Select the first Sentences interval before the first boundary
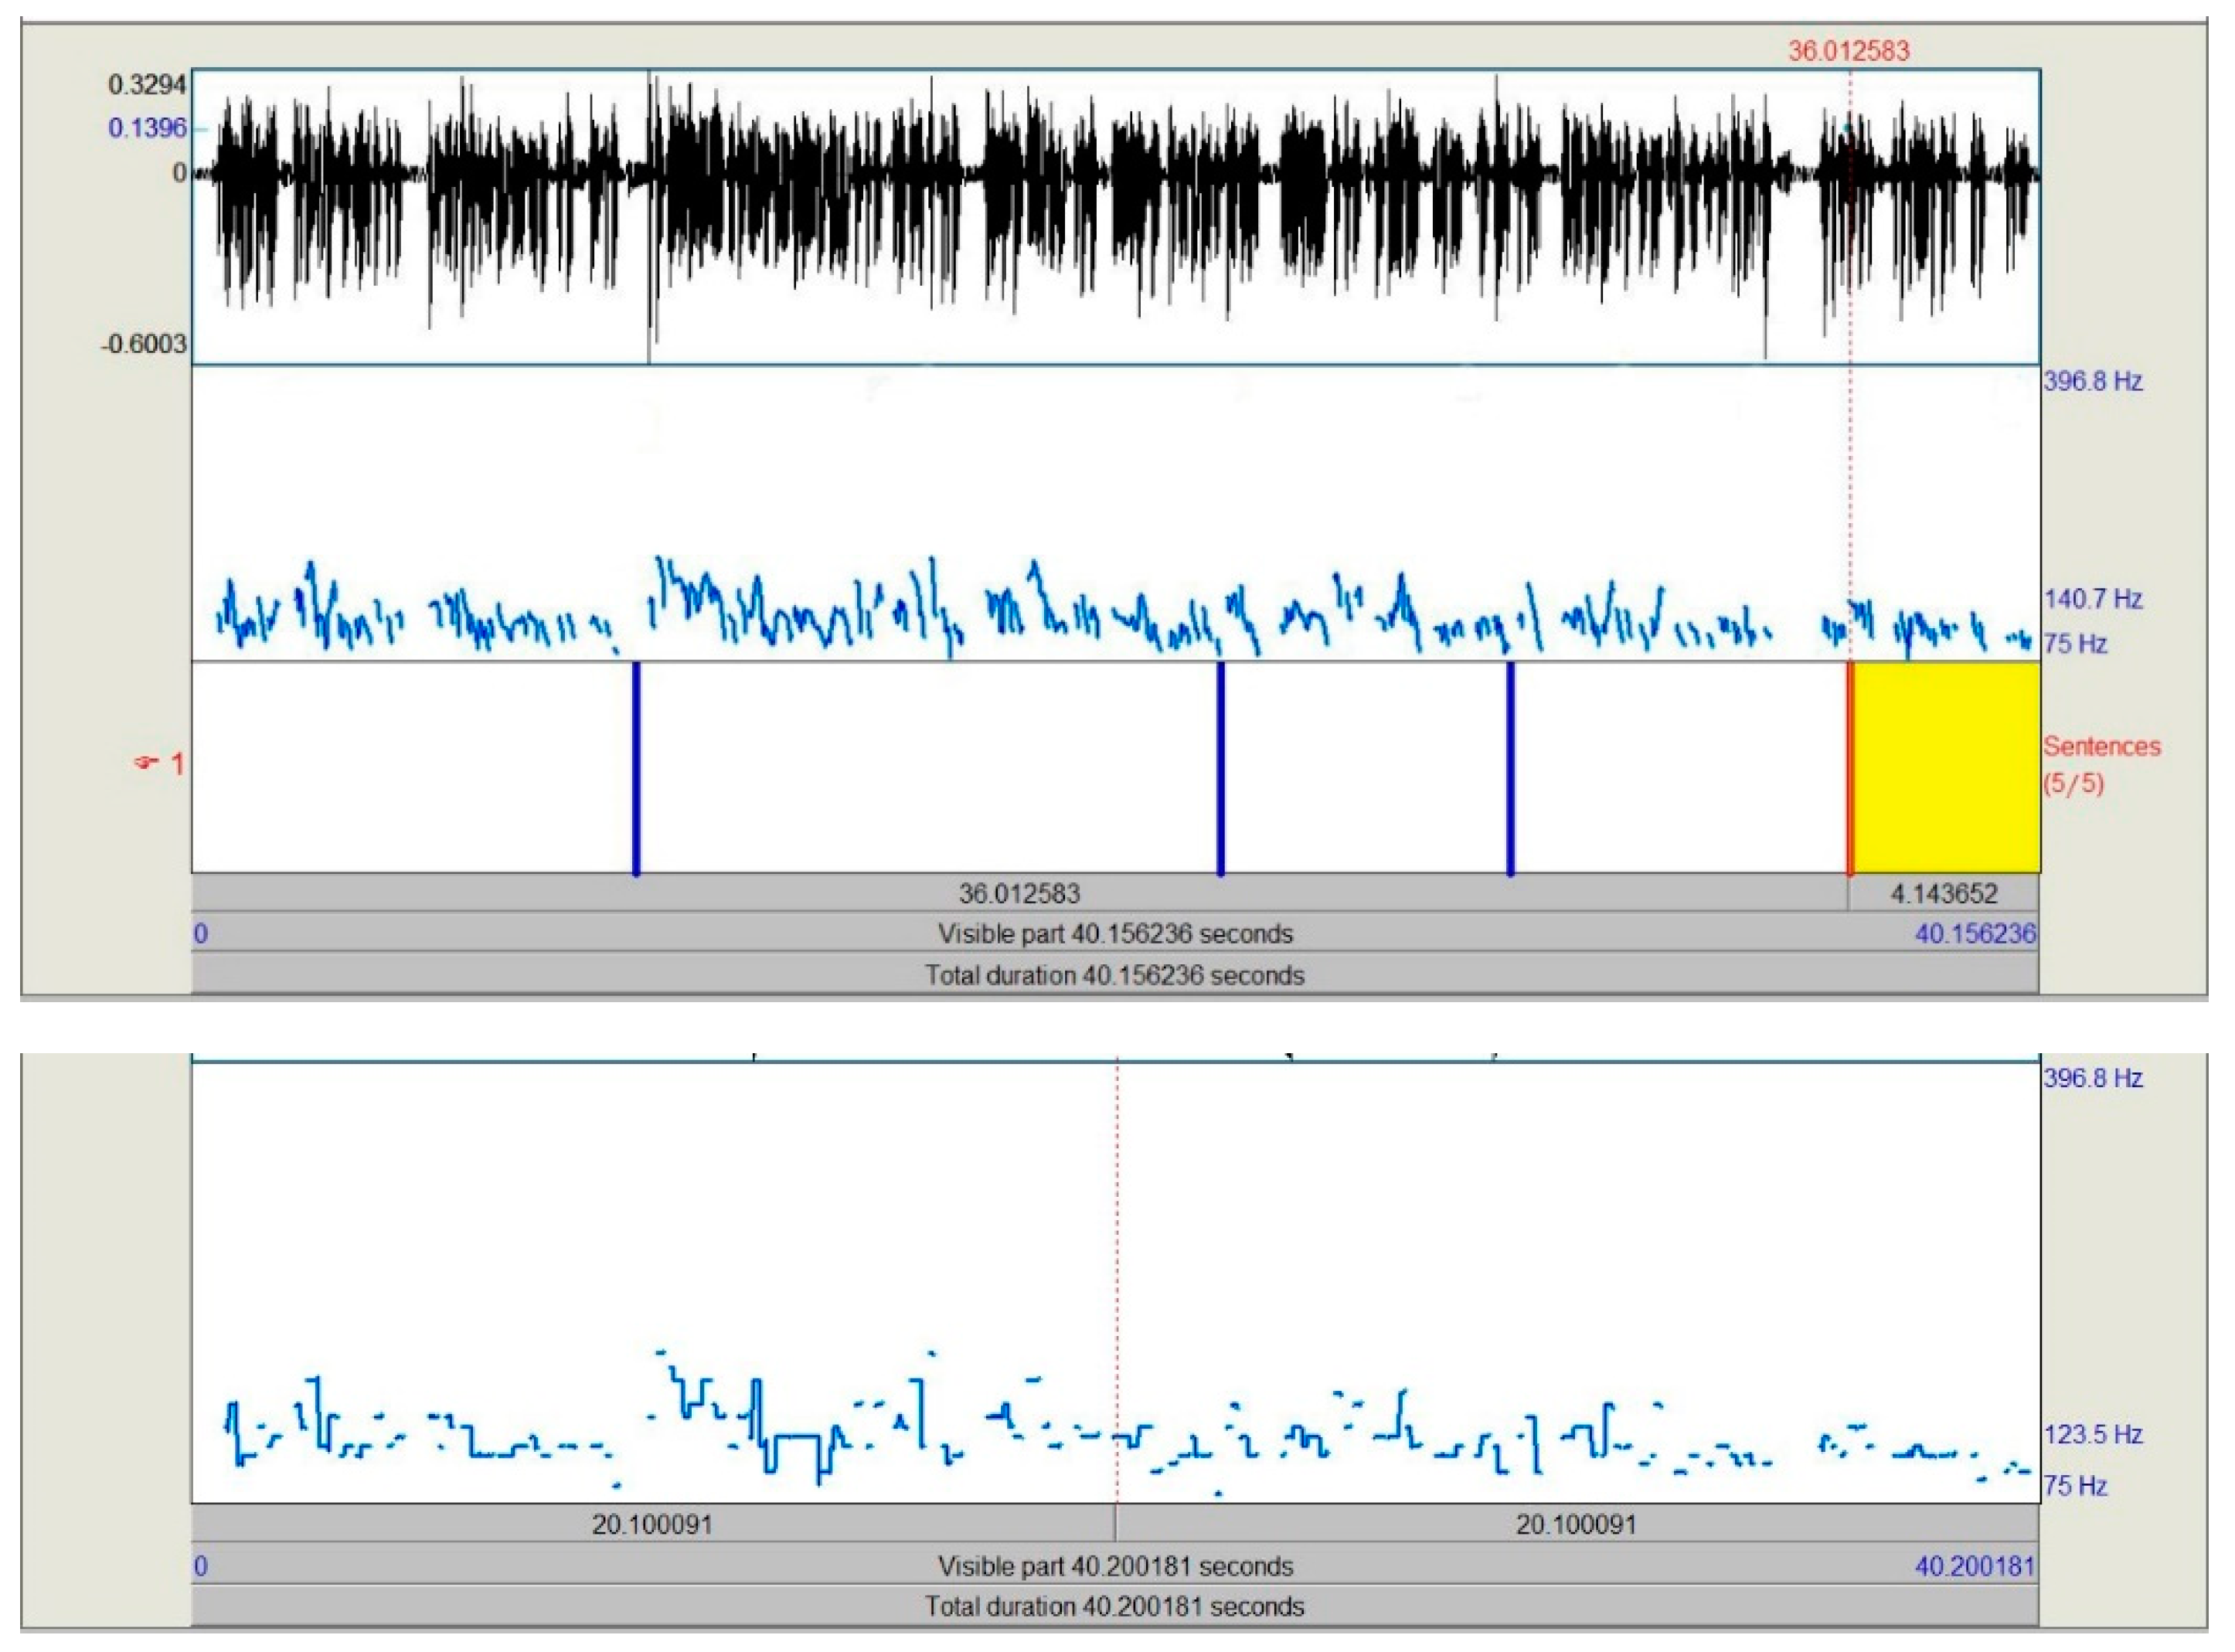This screenshot has height=1652, width=2235. click(x=411, y=767)
